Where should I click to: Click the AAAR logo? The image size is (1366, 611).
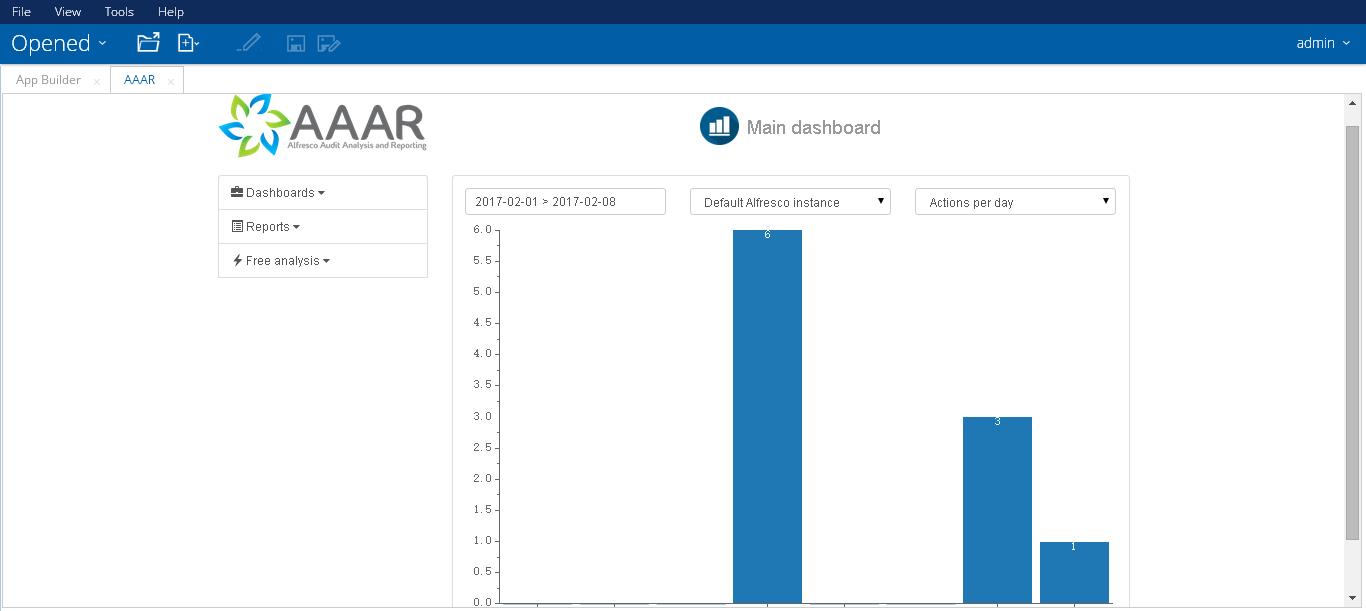pos(323,125)
